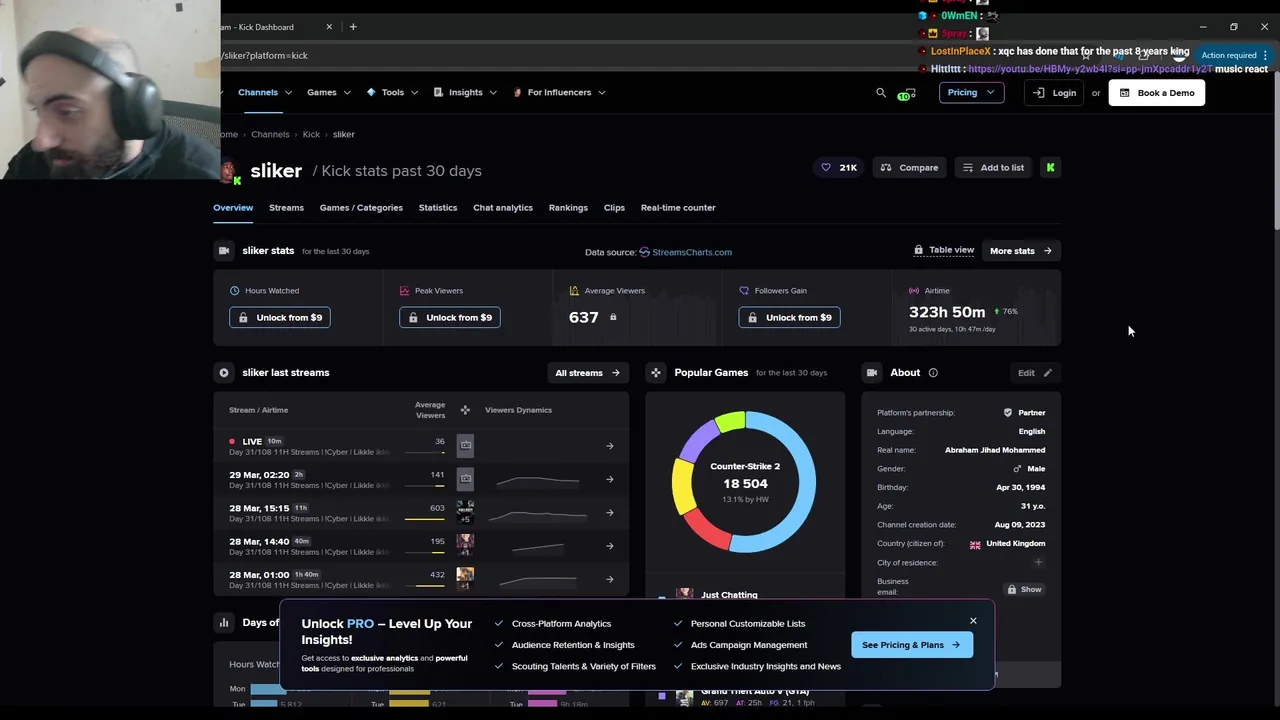Click the bar chart icon beside Days of week

pyautogui.click(x=224, y=622)
